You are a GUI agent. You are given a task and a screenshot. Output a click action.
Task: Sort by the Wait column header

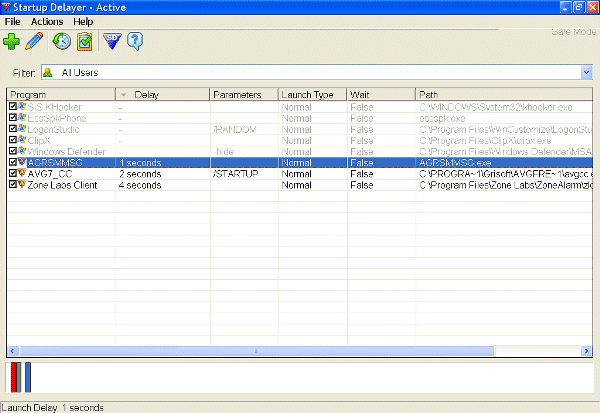tap(381, 95)
